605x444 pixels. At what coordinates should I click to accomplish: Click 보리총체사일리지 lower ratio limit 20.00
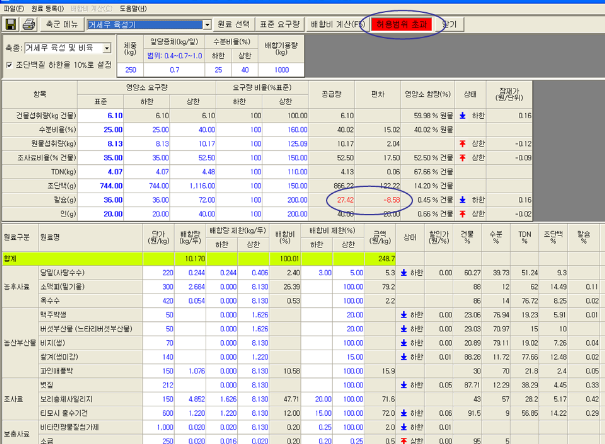pyautogui.click(x=316, y=399)
